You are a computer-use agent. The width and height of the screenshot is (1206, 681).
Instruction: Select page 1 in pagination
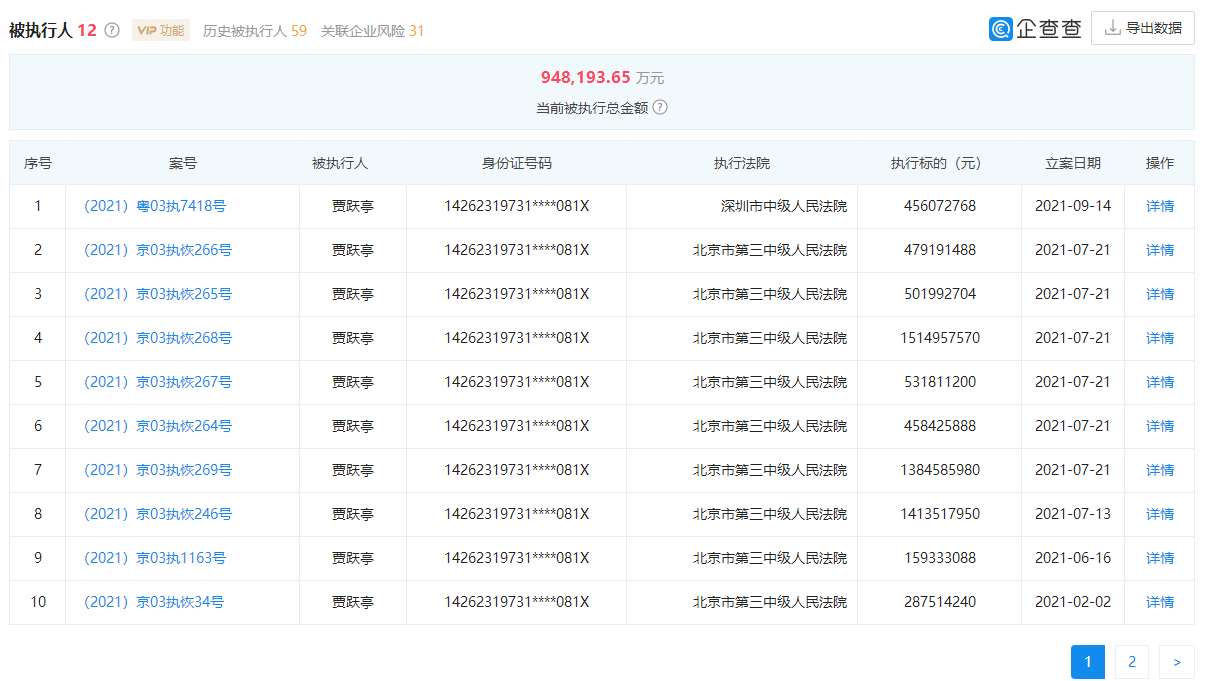pyautogui.click(x=1087, y=662)
